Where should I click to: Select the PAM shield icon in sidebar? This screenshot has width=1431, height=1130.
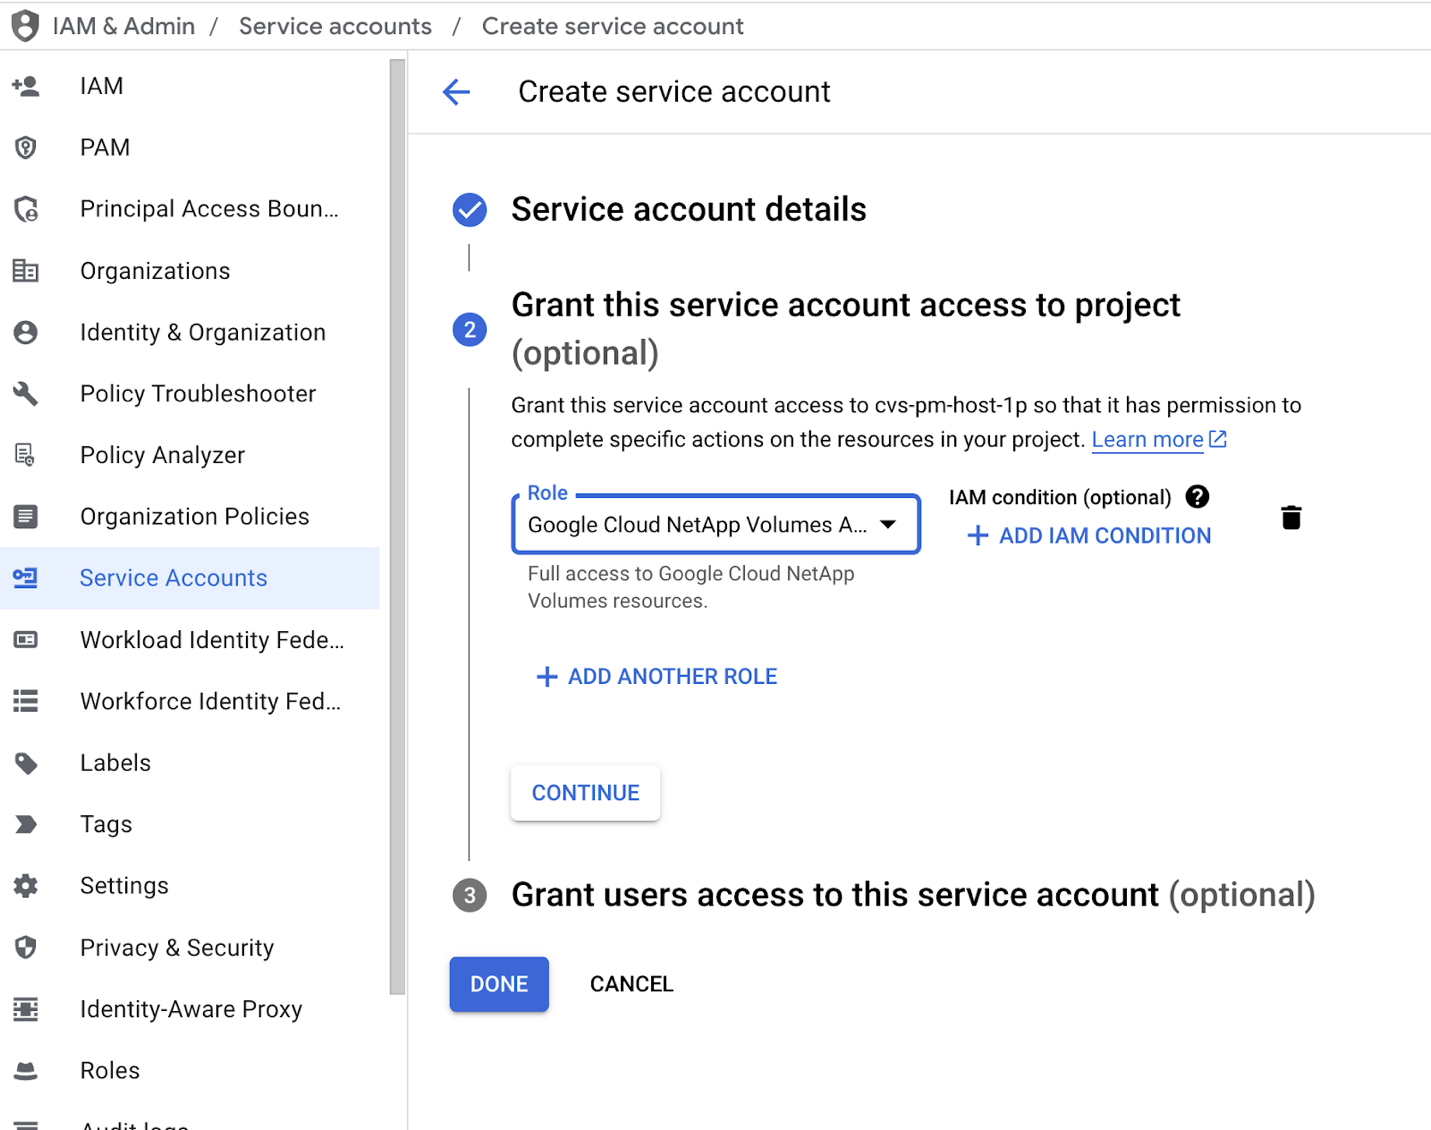[x=27, y=147]
